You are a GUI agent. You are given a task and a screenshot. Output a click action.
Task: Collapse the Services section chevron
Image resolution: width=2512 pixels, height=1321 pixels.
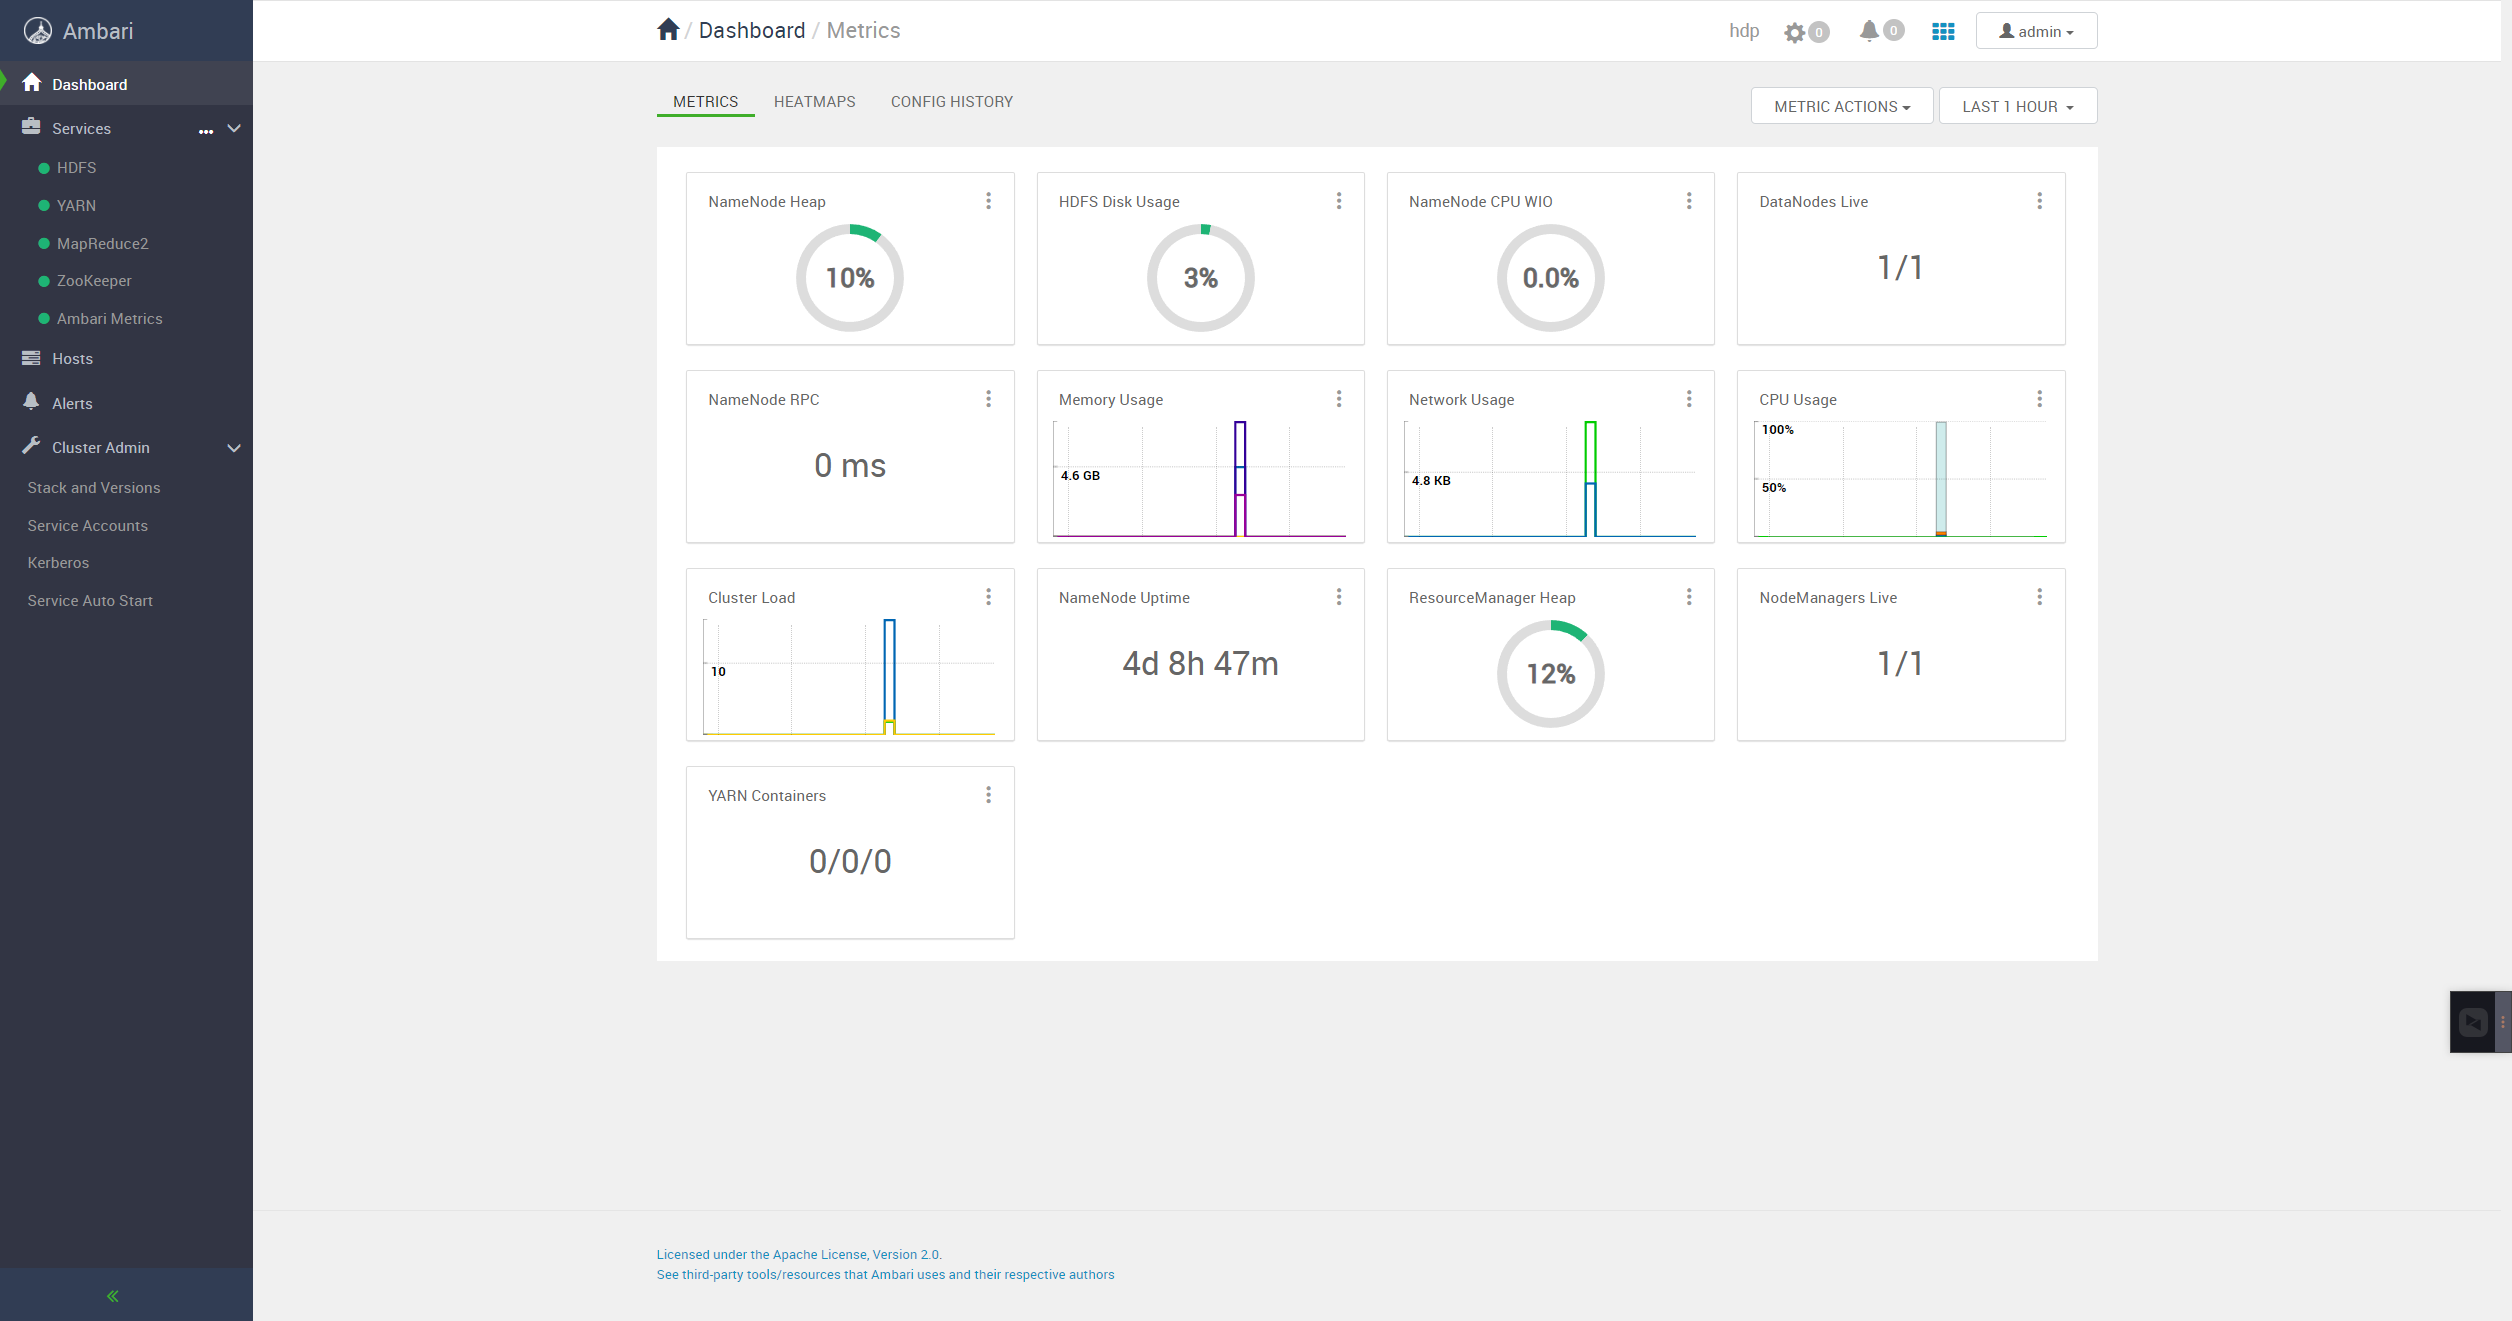235,128
